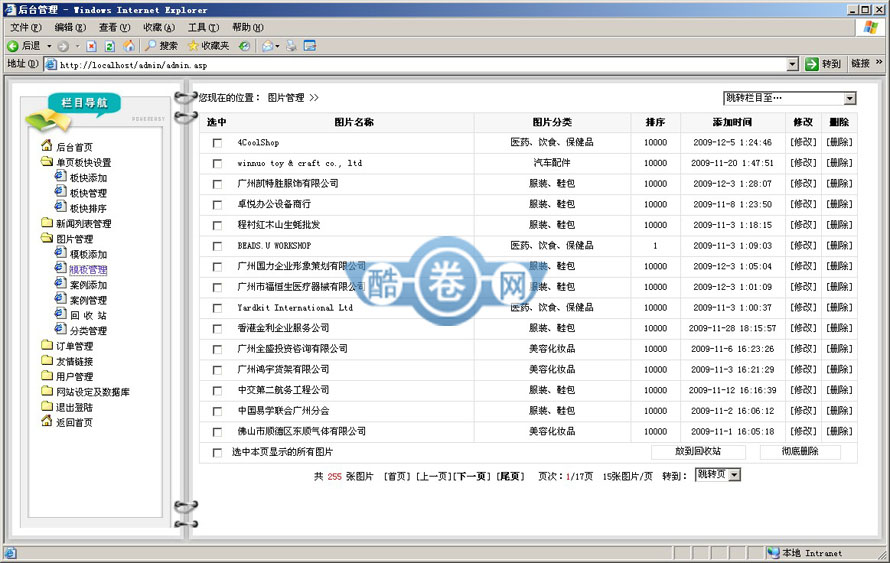Click page icon beside 板块排序
Image resolution: width=890 pixels, height=563 pixels.
click(x=60, y=207)
